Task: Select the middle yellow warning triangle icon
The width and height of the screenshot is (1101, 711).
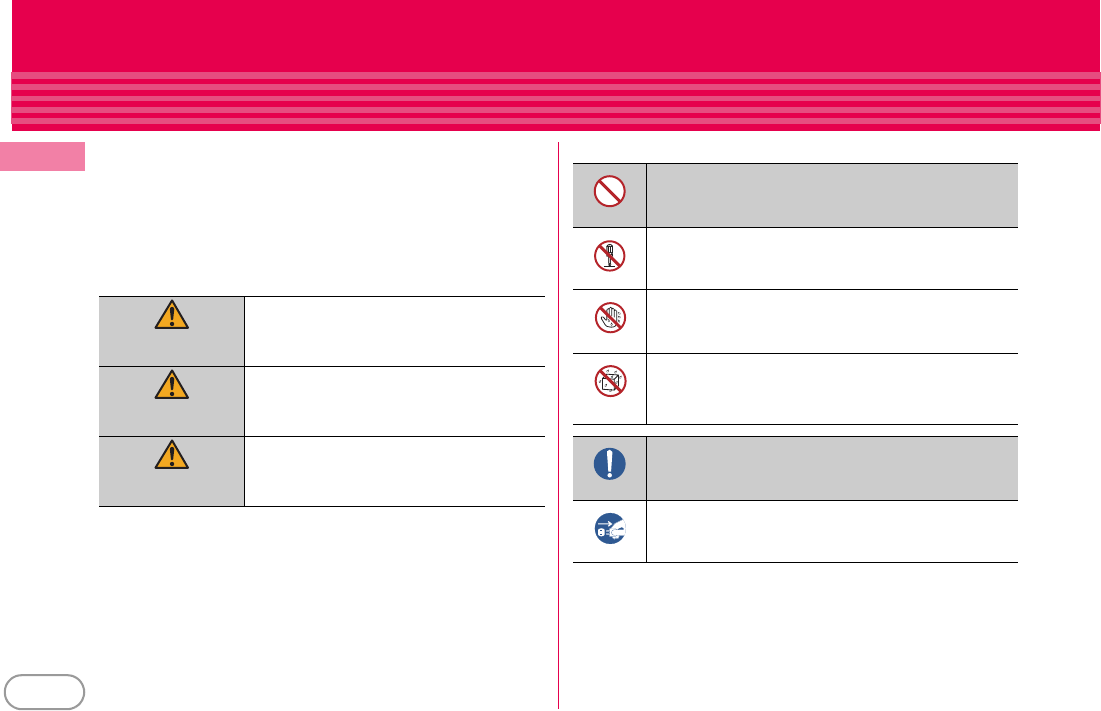Action: pyautogui.click(x=171, y=385)
